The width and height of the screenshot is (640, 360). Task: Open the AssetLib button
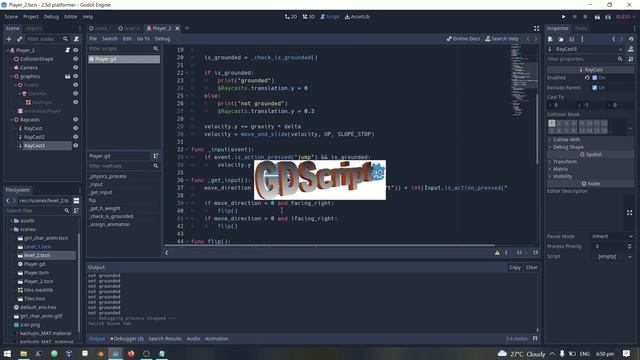point(358,17)
